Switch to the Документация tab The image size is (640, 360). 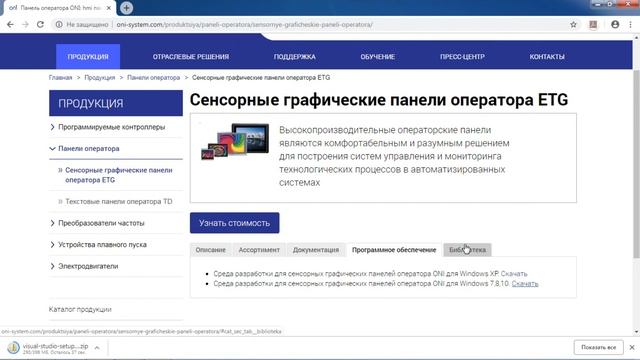tap(316, 250)
